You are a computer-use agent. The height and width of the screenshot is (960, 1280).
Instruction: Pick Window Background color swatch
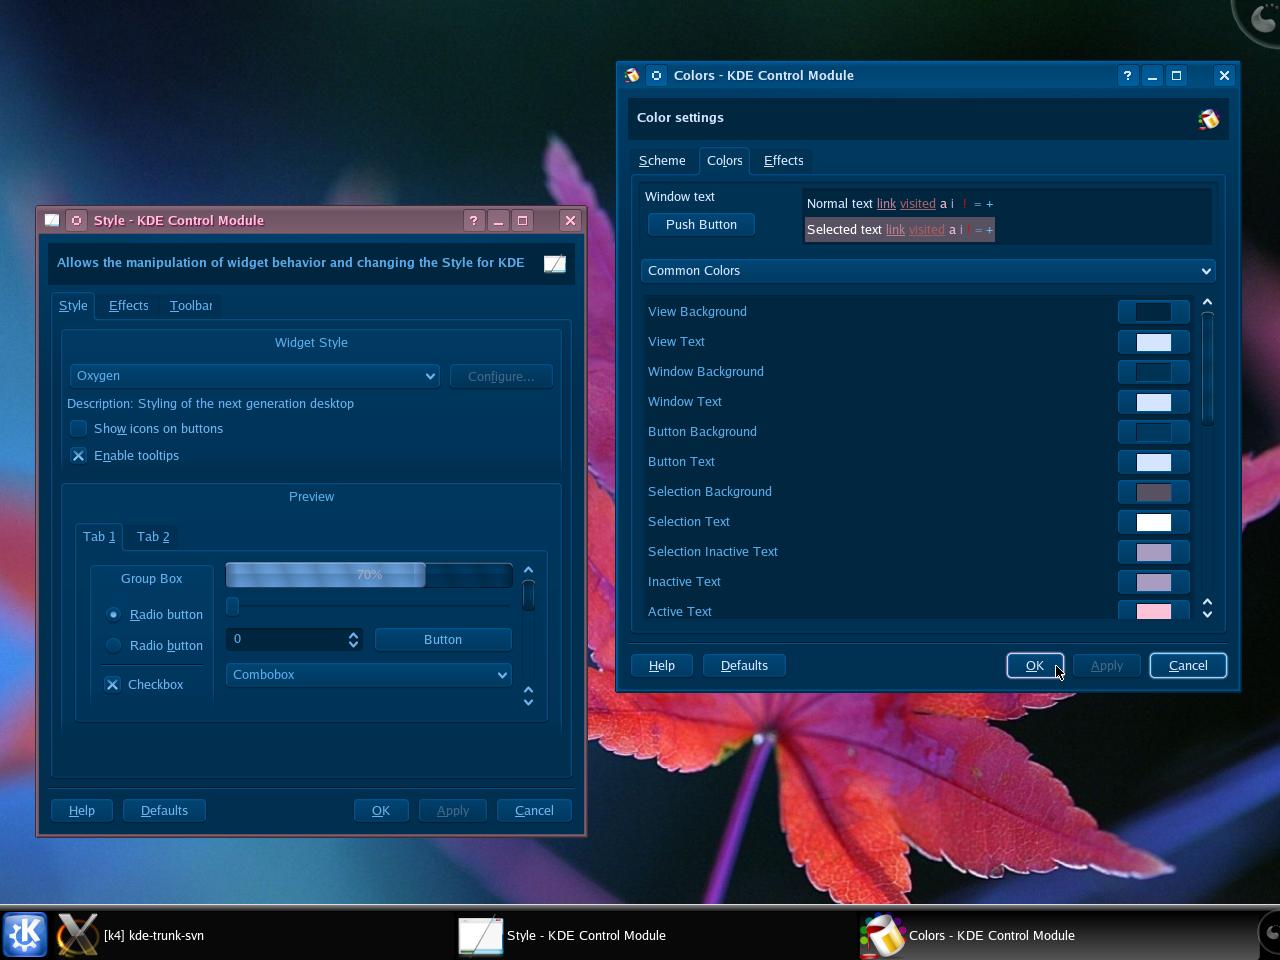tap(1153, 372)
